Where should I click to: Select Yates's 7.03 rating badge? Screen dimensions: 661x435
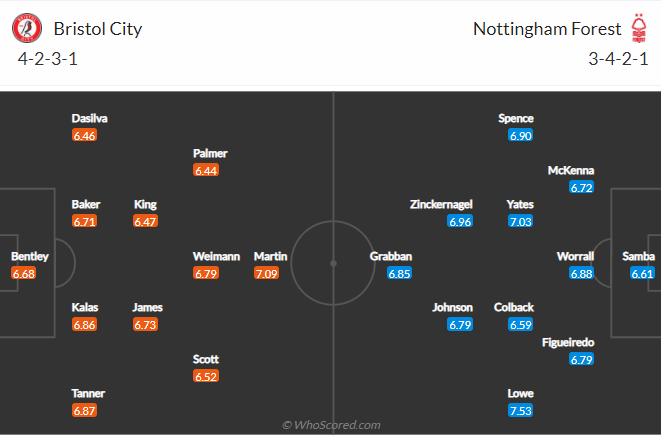click(521, 221)
